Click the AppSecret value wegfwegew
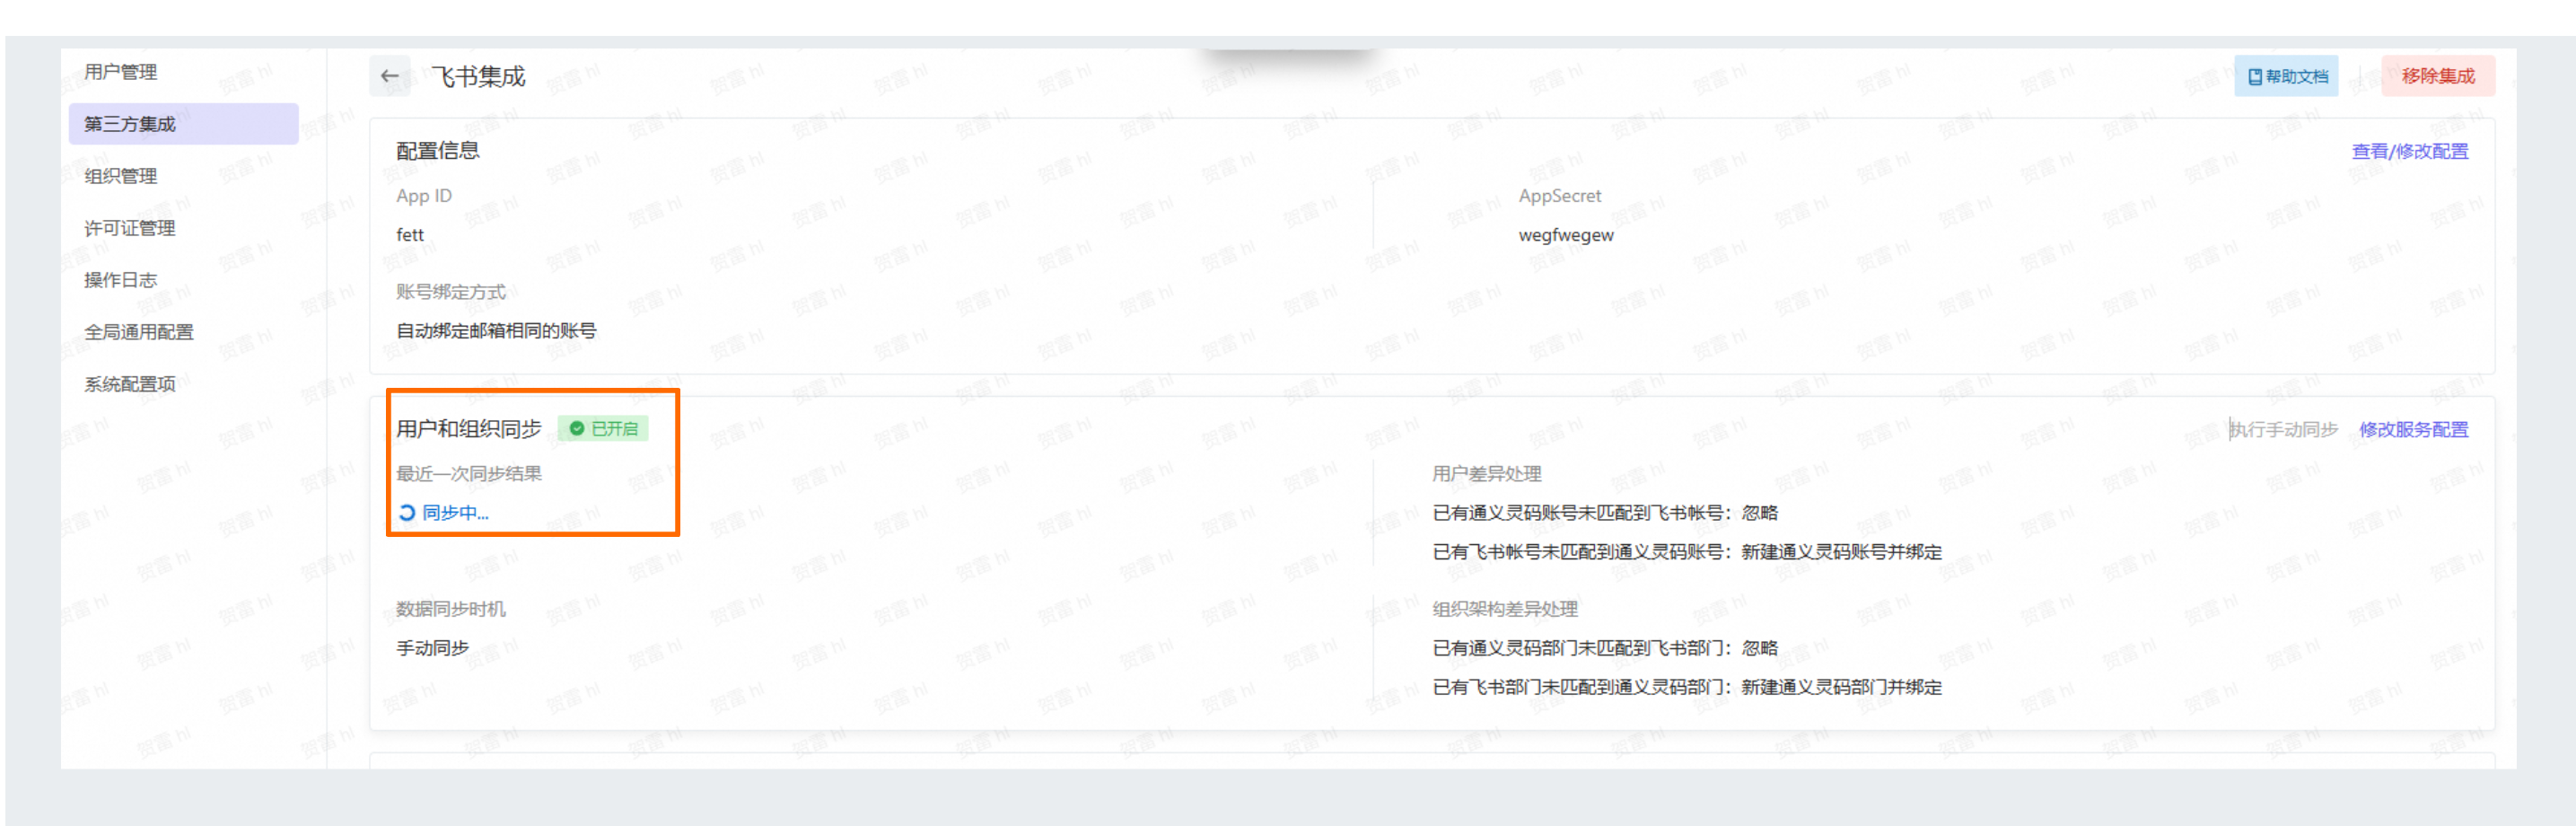 pos(1565,235)
